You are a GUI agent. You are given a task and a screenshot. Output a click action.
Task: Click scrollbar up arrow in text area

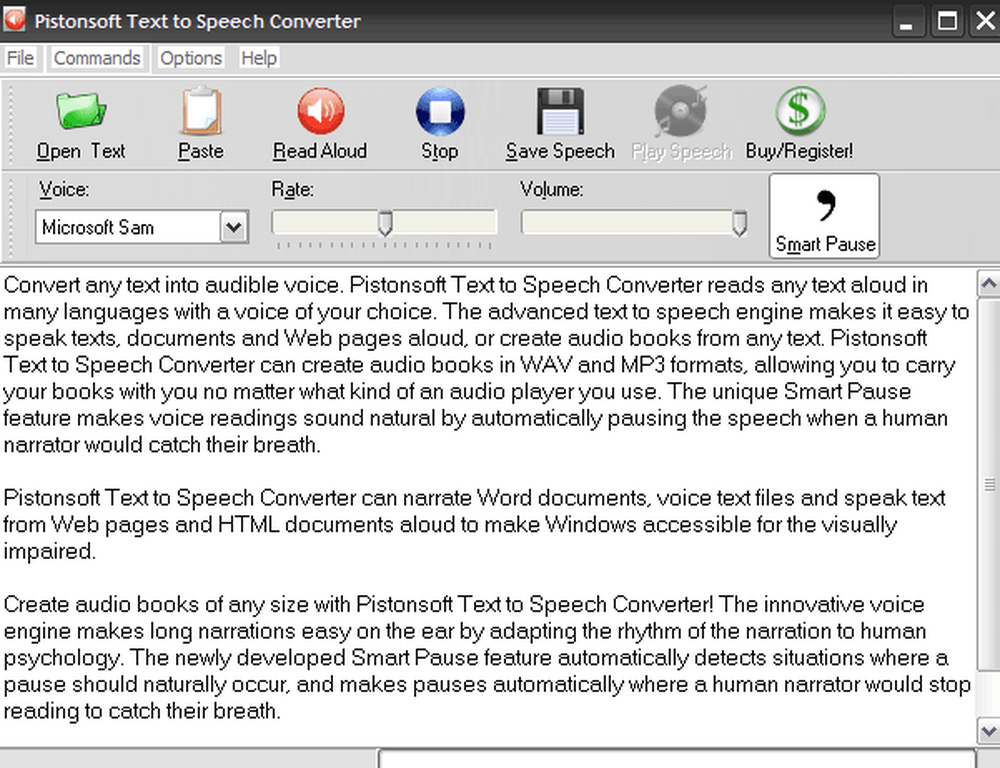[989, 283]
